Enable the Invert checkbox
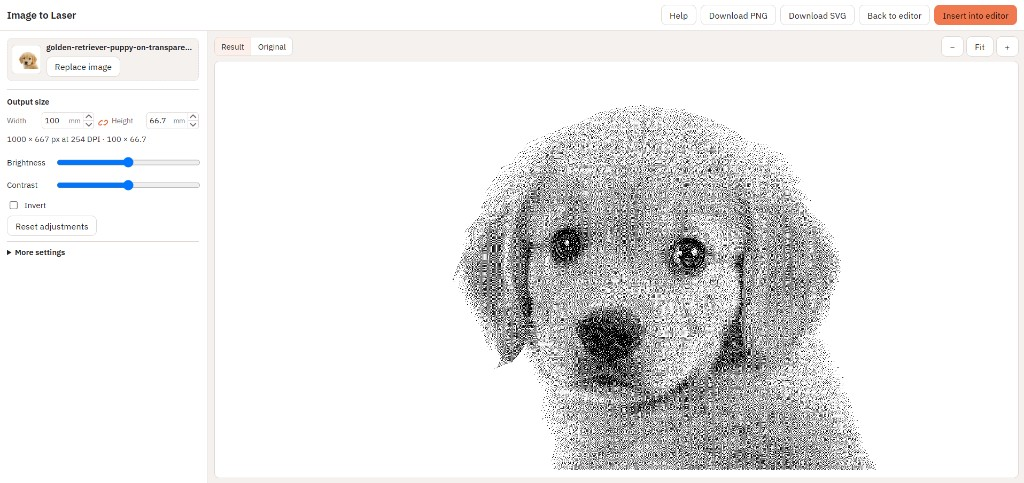1024x483 pixels. pyautogui.click(x=14, y=205)
